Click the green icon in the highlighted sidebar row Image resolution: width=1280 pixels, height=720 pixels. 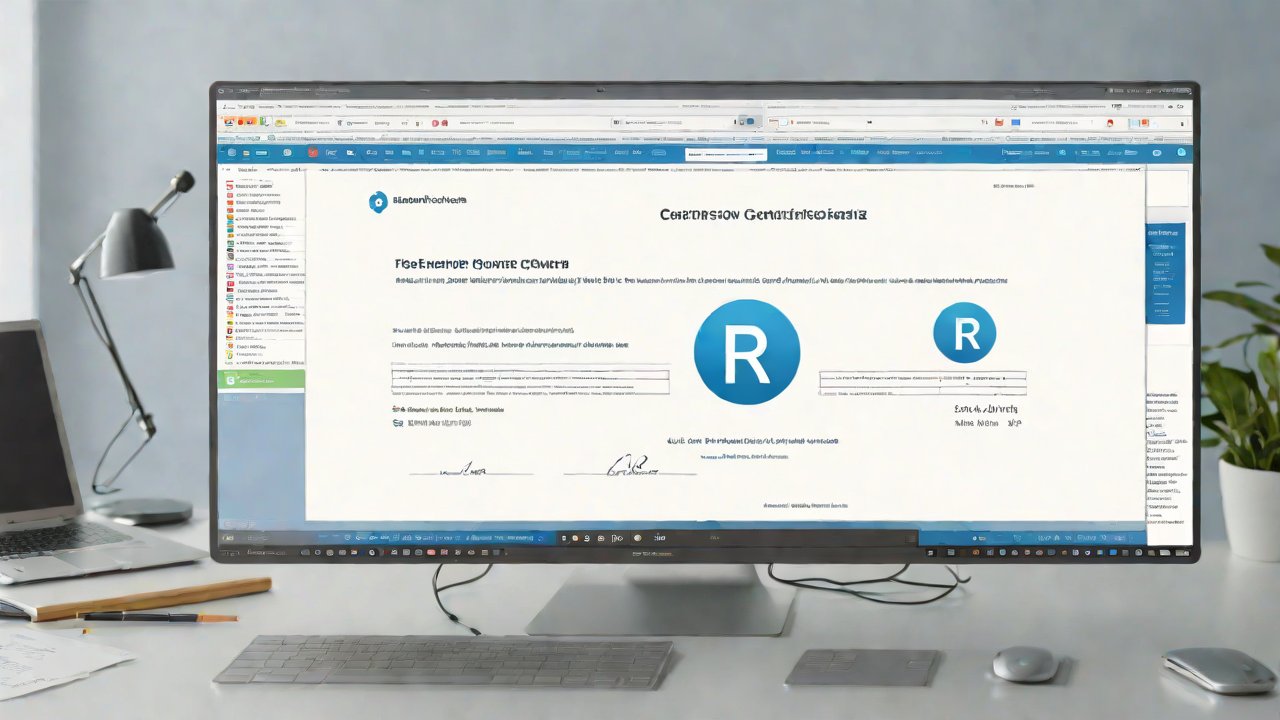point(229,380)
